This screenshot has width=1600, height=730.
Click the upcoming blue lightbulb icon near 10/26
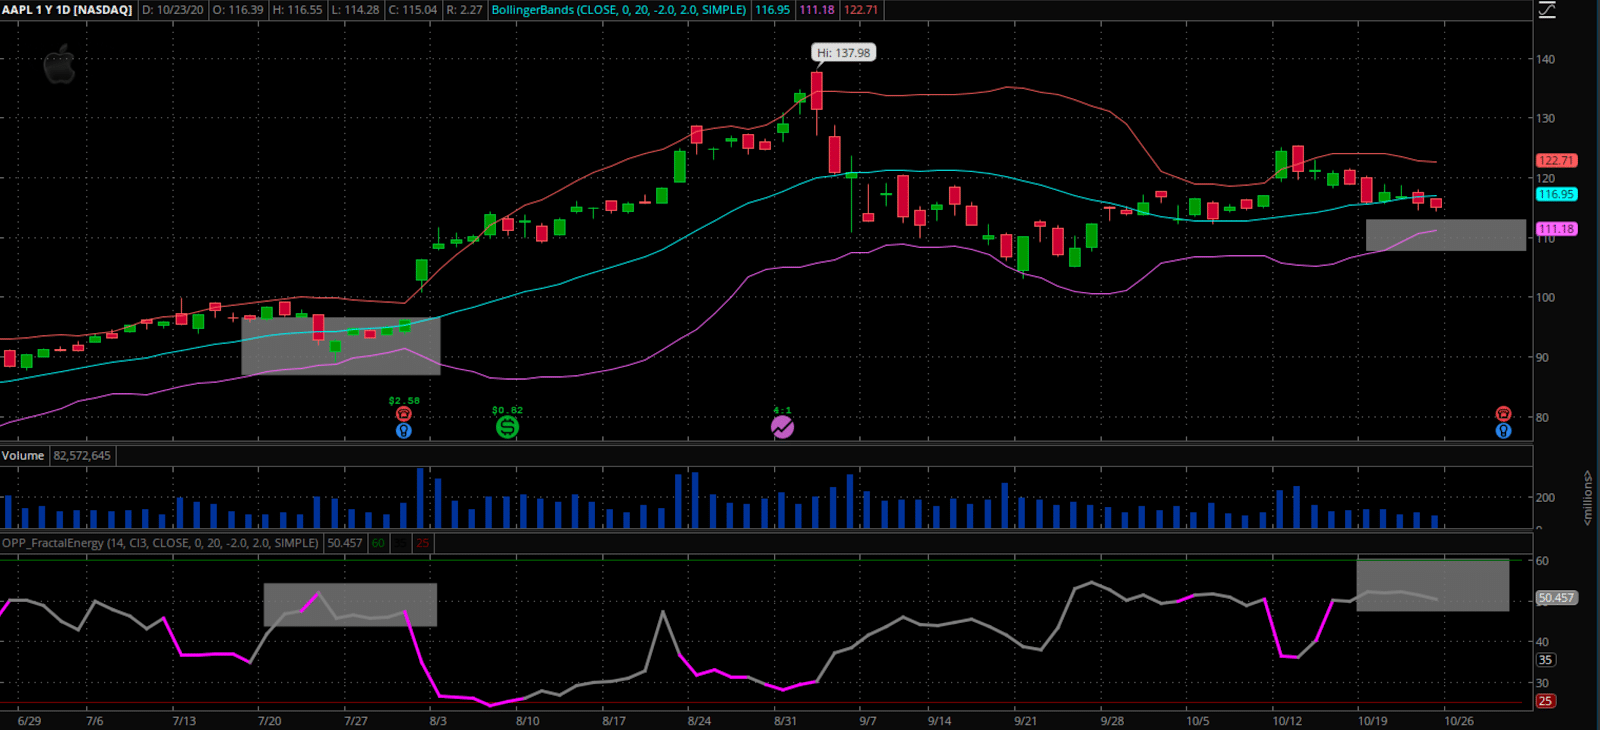[1503, 431]
